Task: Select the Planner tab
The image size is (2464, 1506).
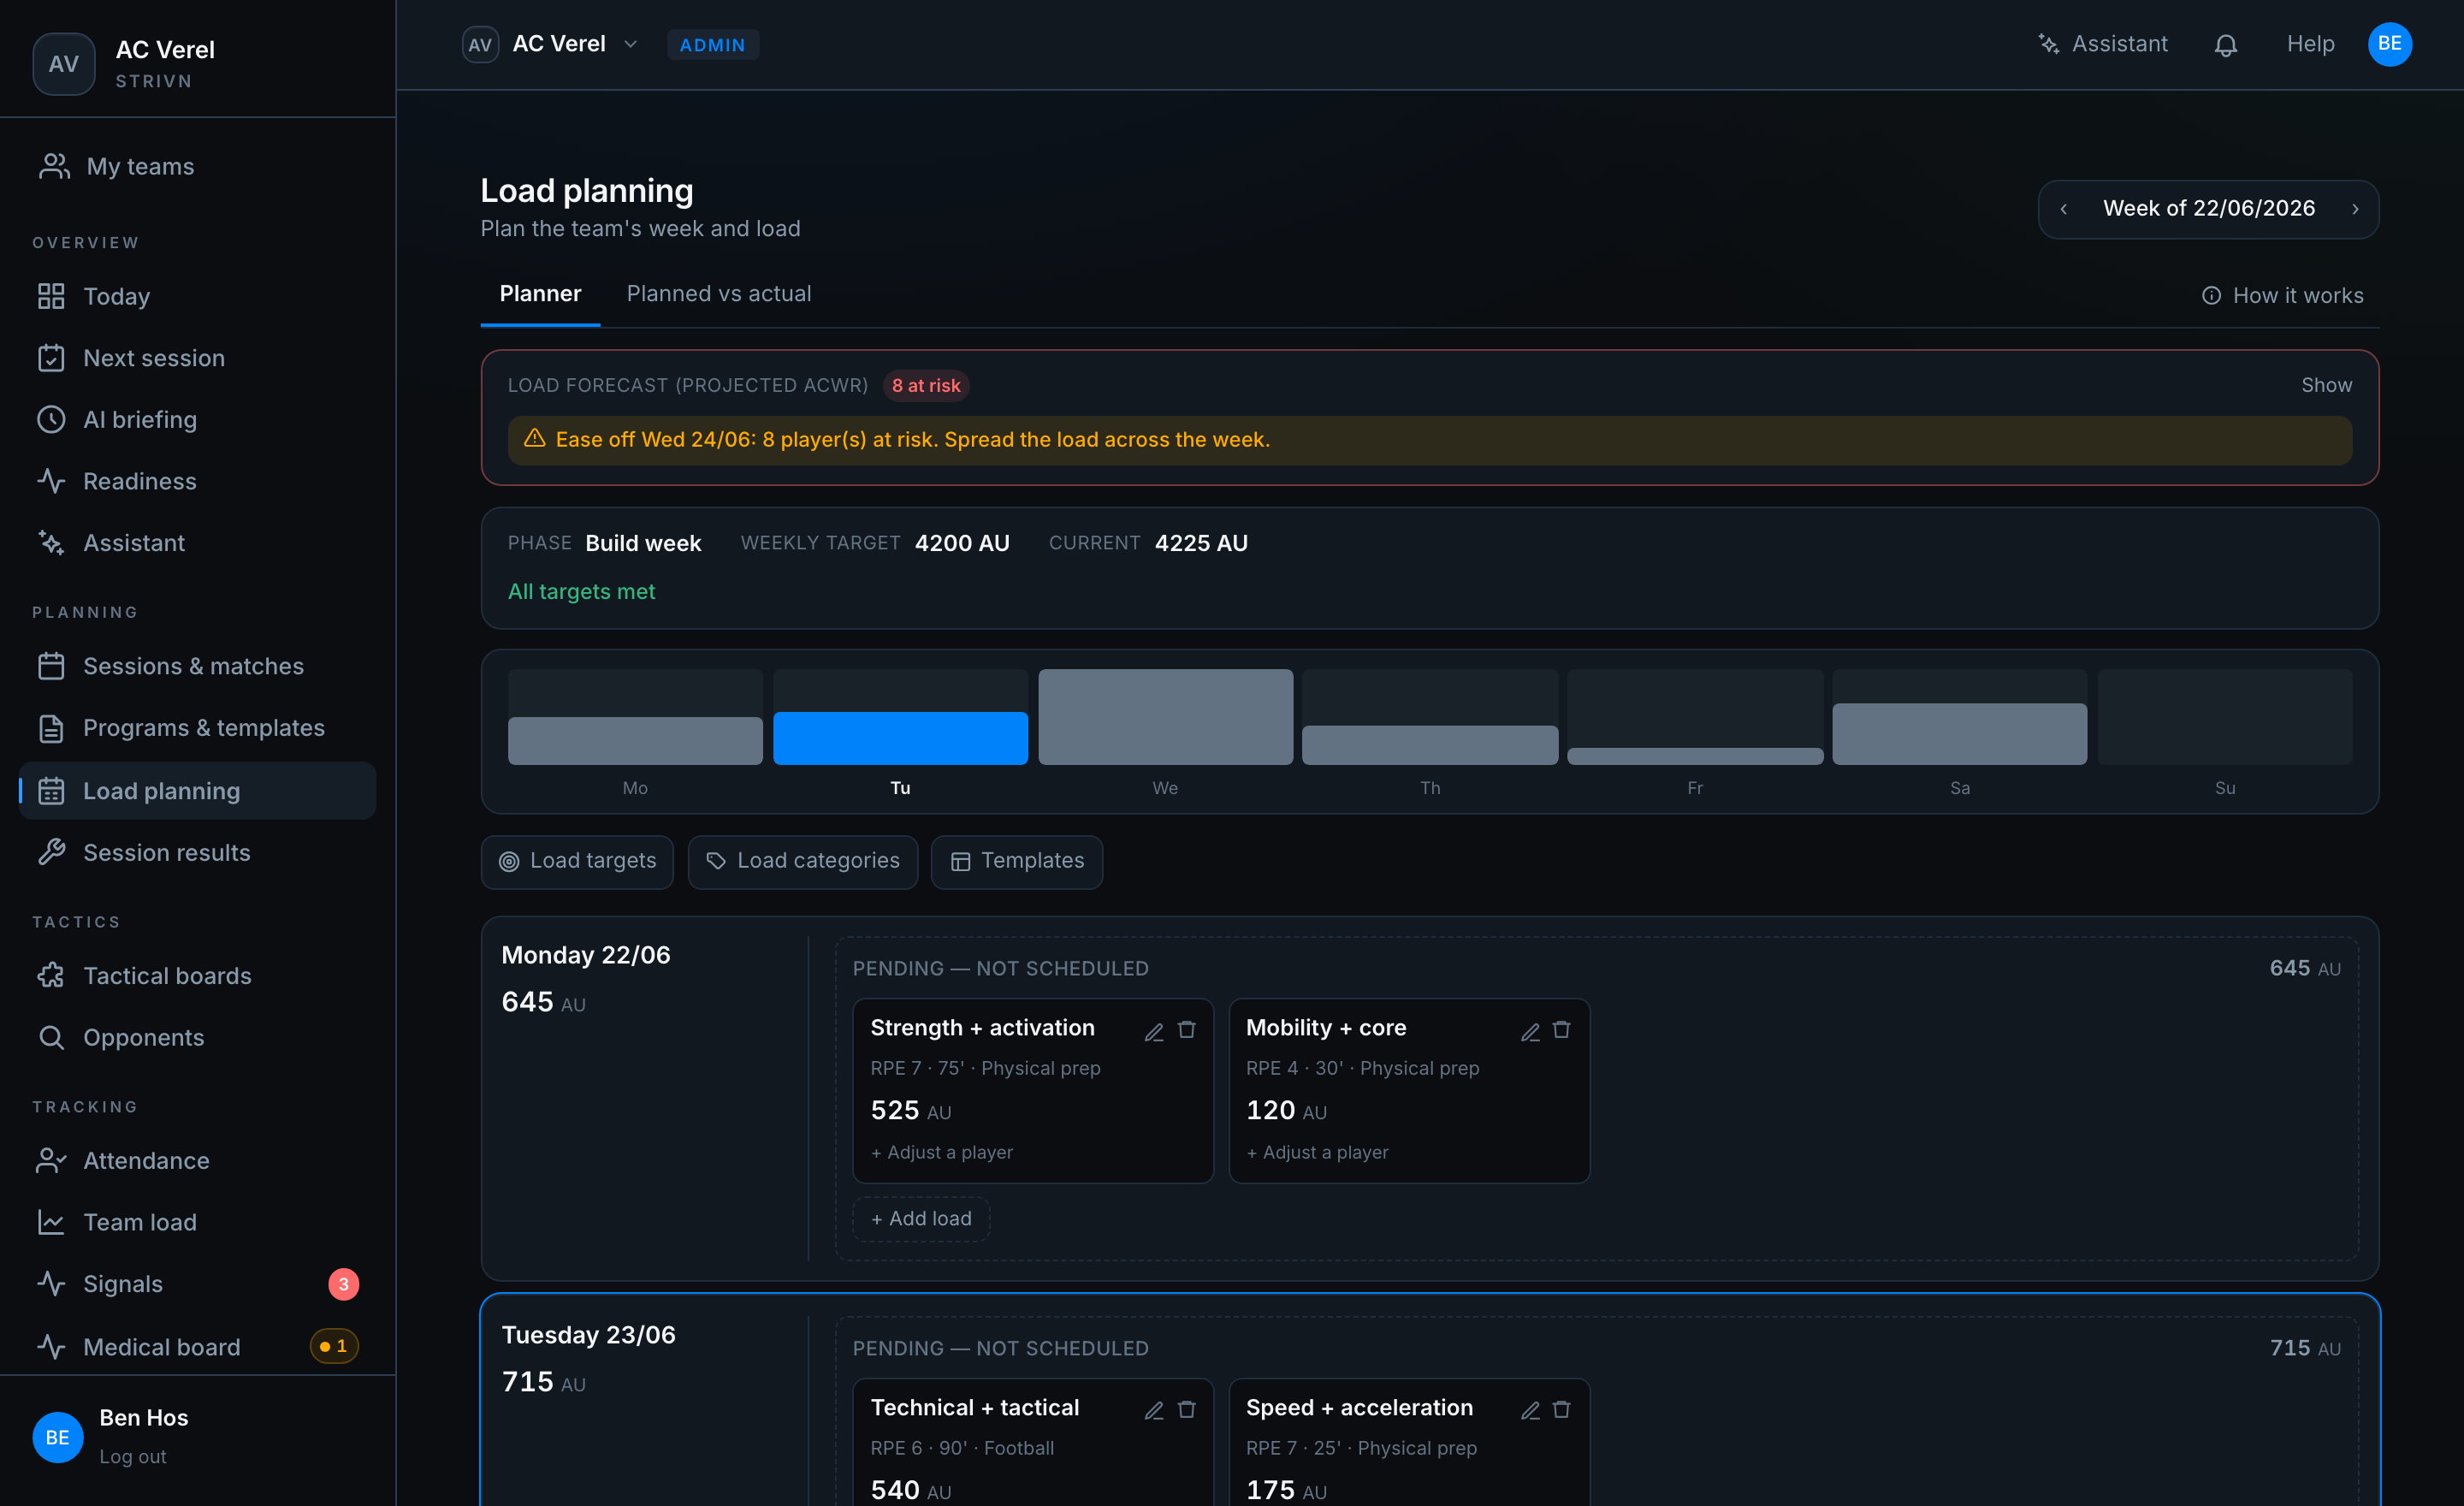Action: point(540,294)
